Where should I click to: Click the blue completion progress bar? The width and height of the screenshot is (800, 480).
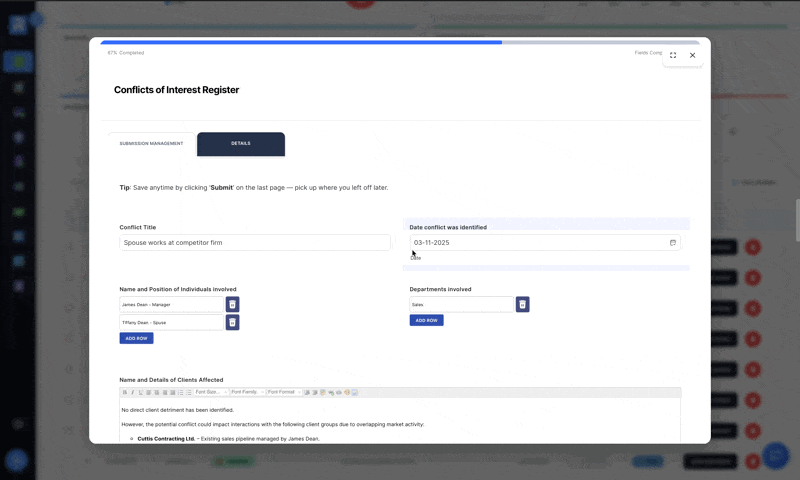(301, 42)
